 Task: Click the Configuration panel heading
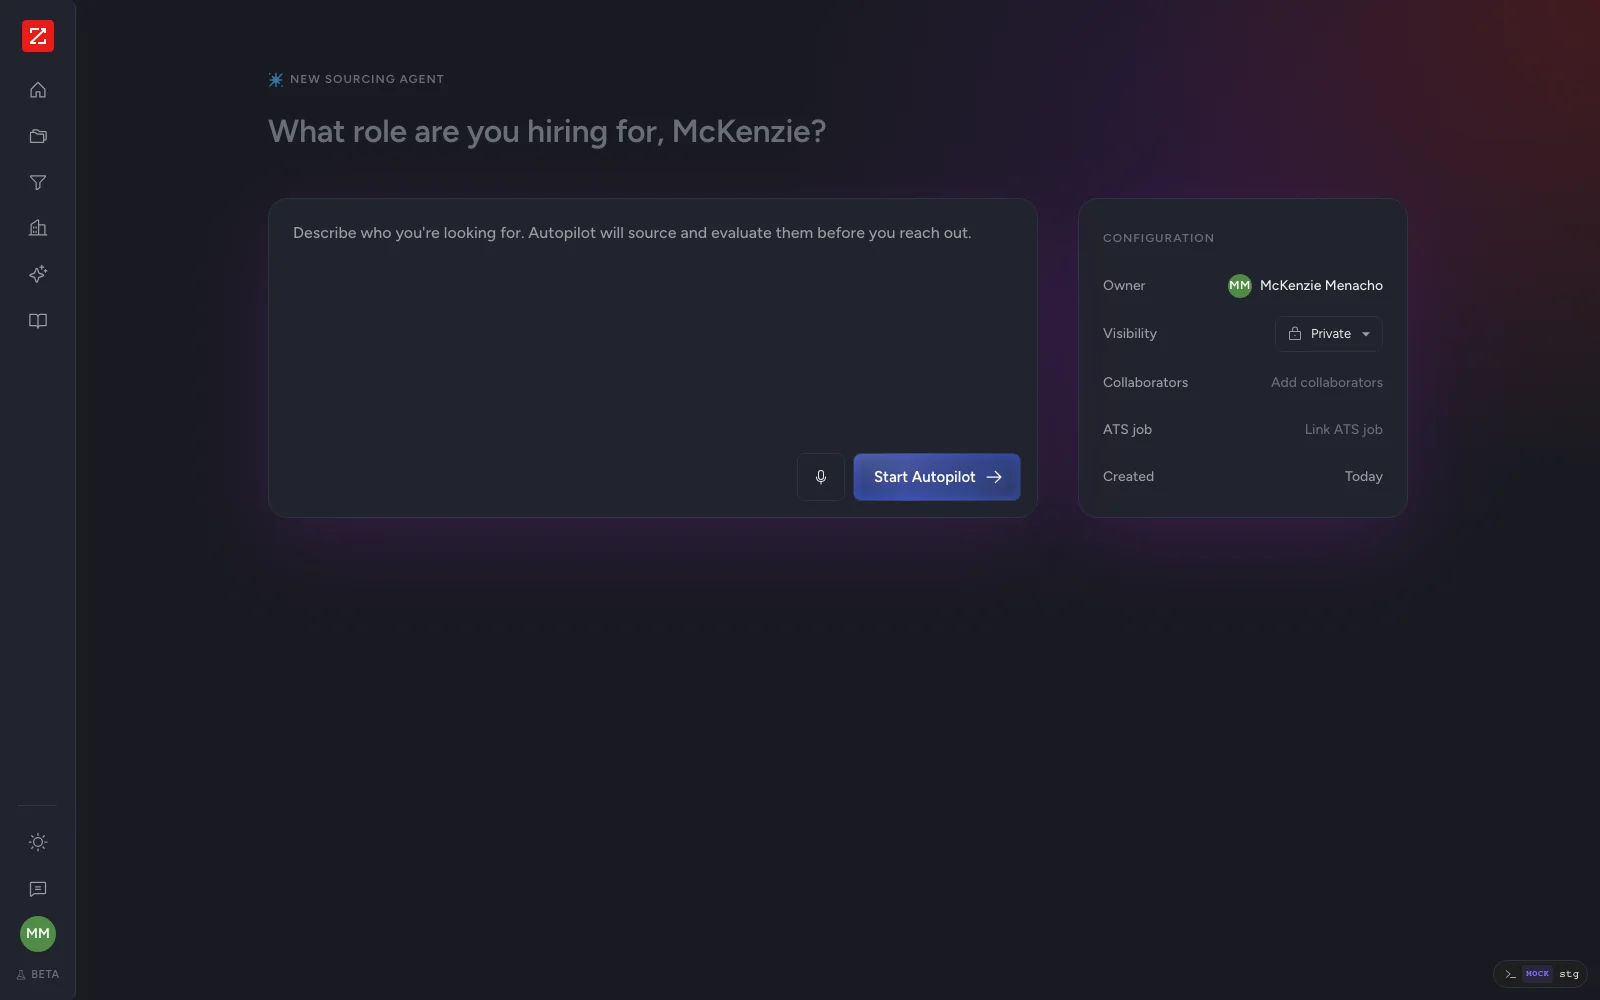coord(1158,238)
